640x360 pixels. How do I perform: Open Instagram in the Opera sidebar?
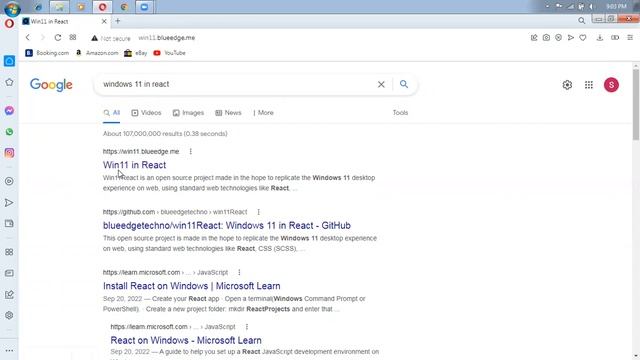point(9,153)
